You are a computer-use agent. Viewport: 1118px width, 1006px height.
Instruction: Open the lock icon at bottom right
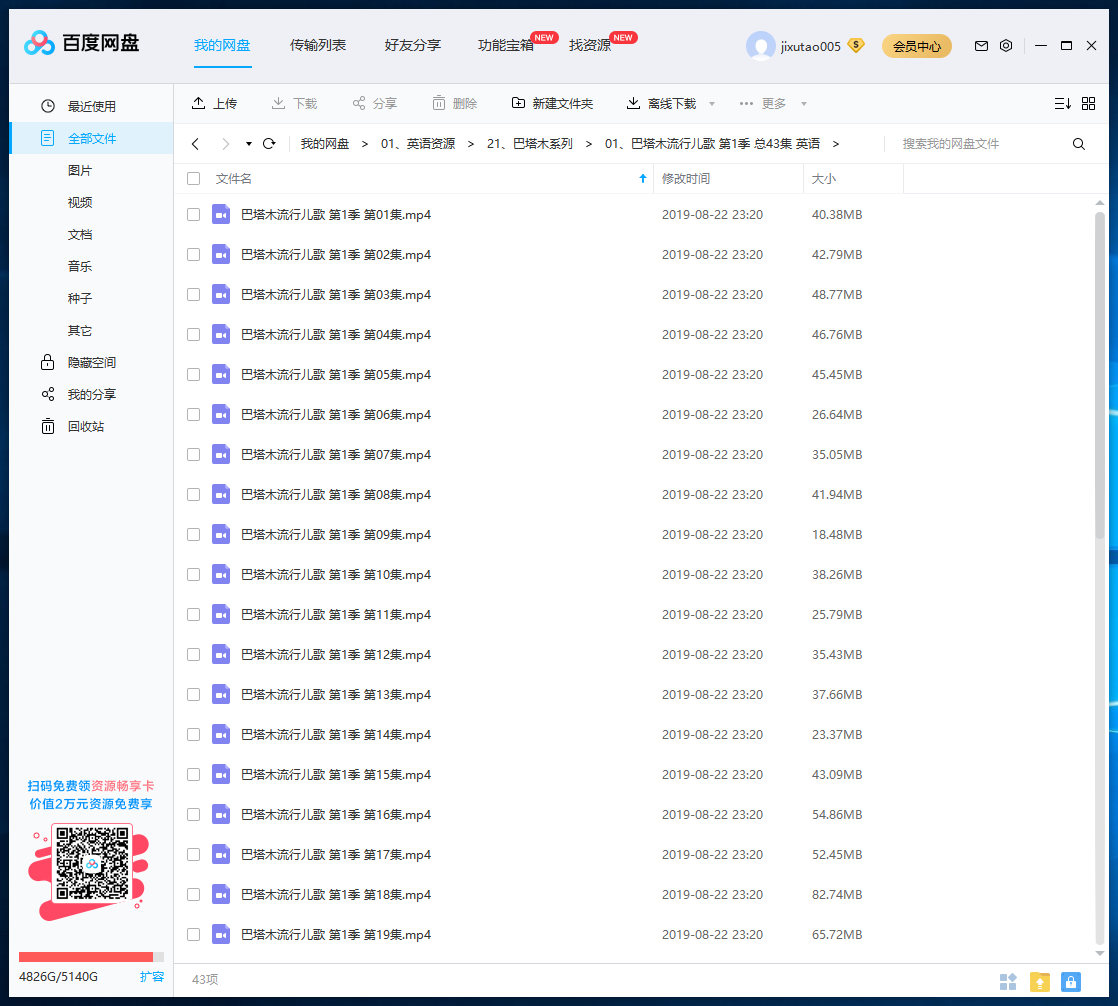pos(1071,981)
